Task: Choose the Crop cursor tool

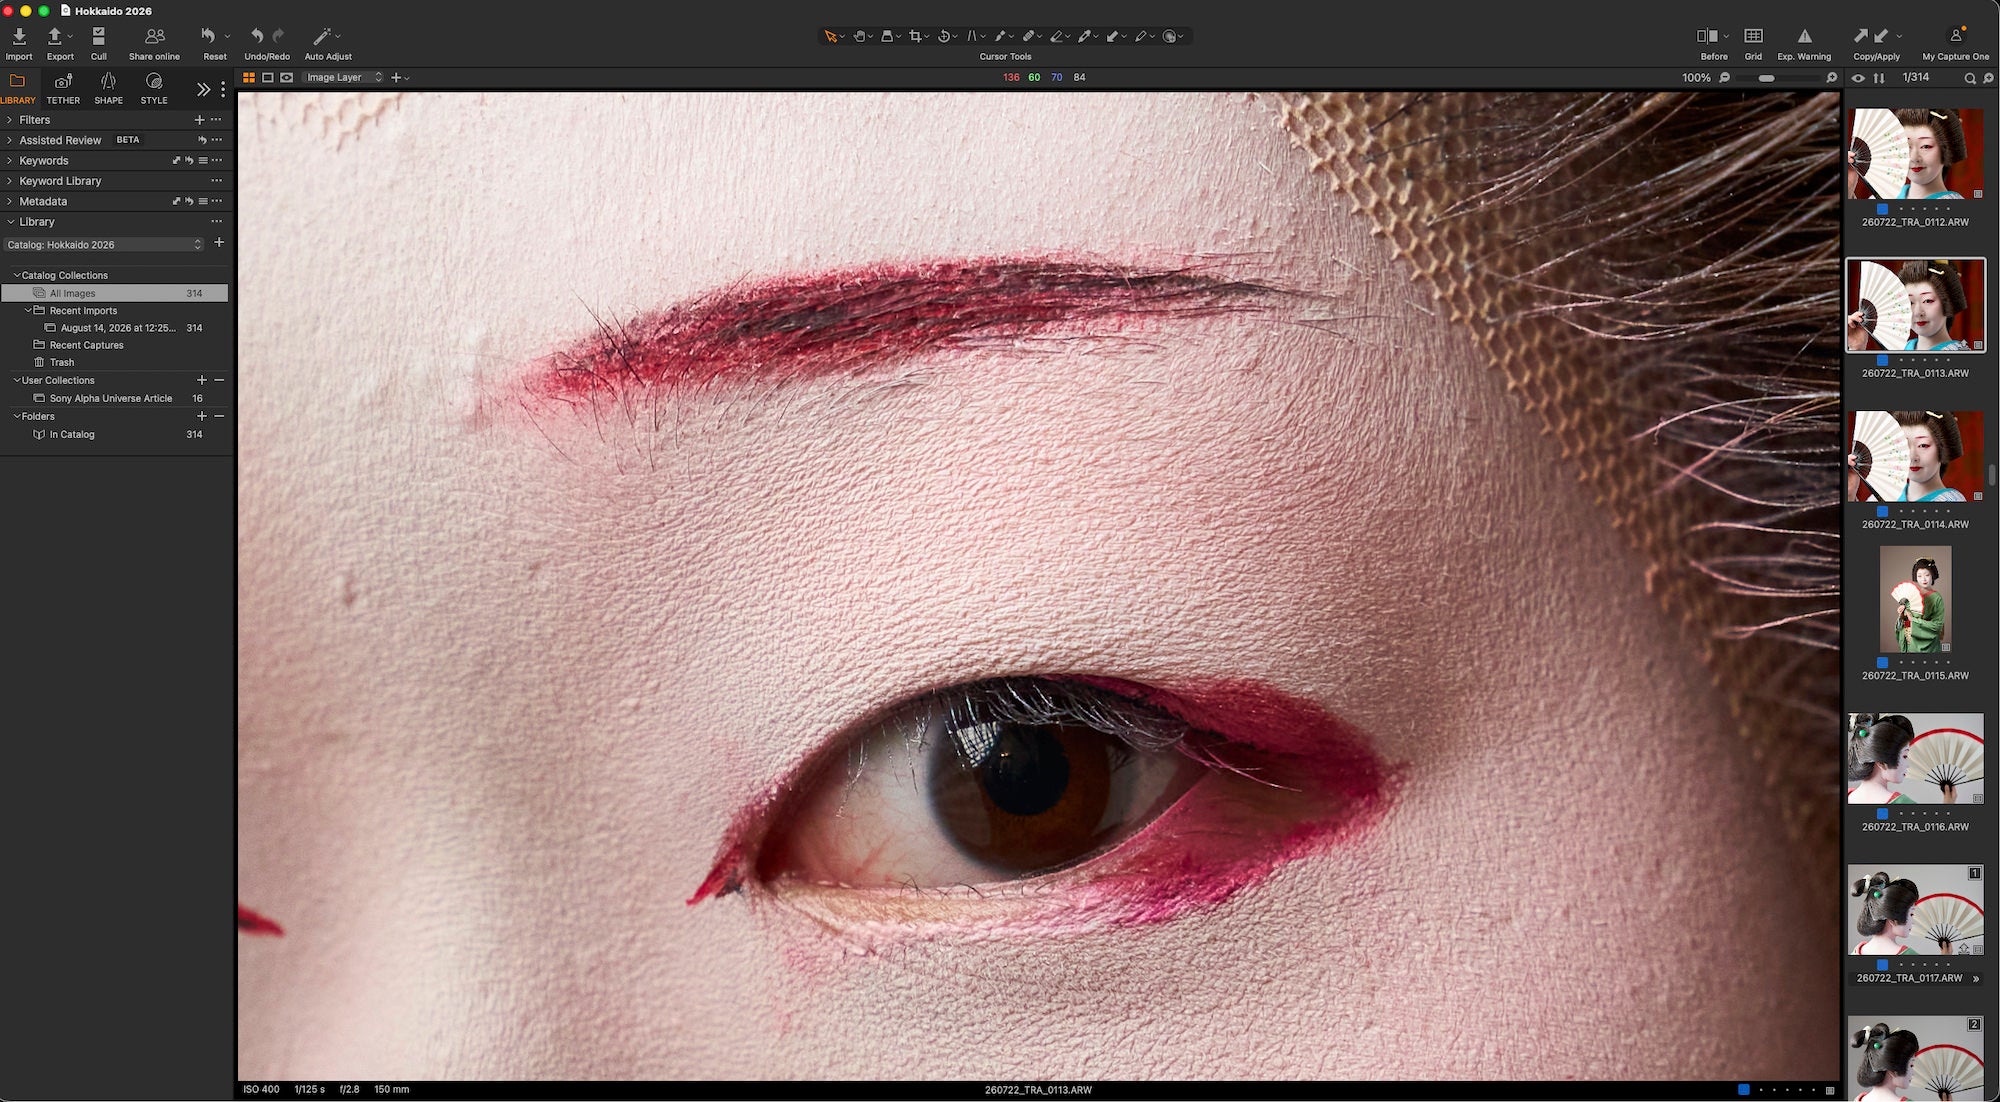Action: click(x=915, y=37)
